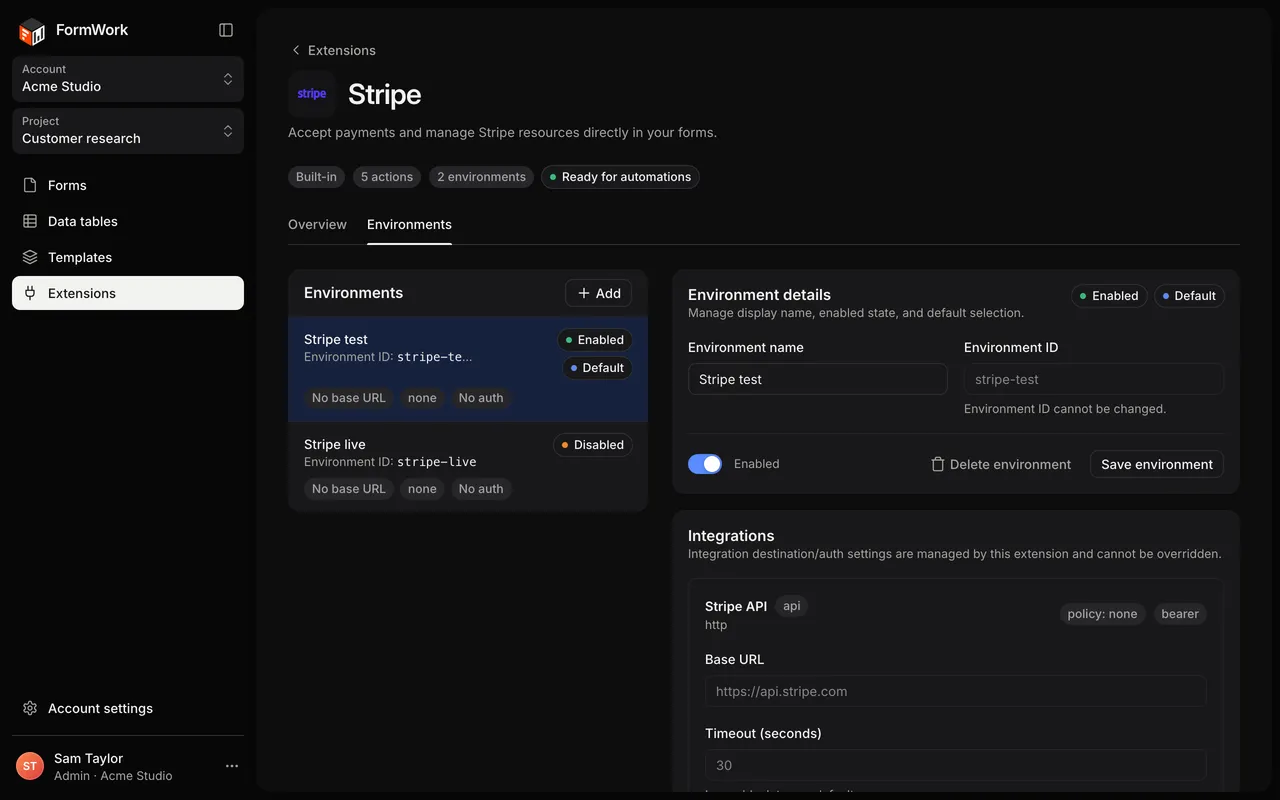Click the Base URL input field
Viewport: 1280px width, 800px height.
tap(955, 691)
